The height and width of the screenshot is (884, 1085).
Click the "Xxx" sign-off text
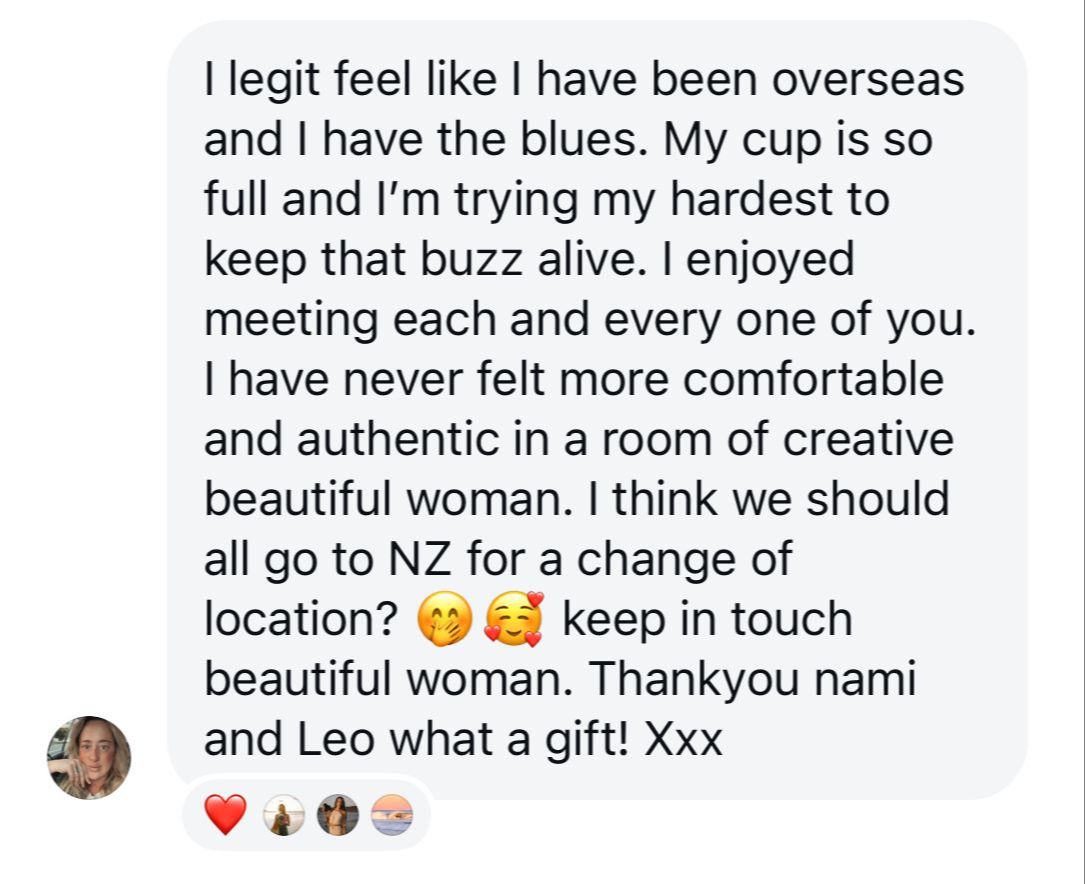click(684, 740)
